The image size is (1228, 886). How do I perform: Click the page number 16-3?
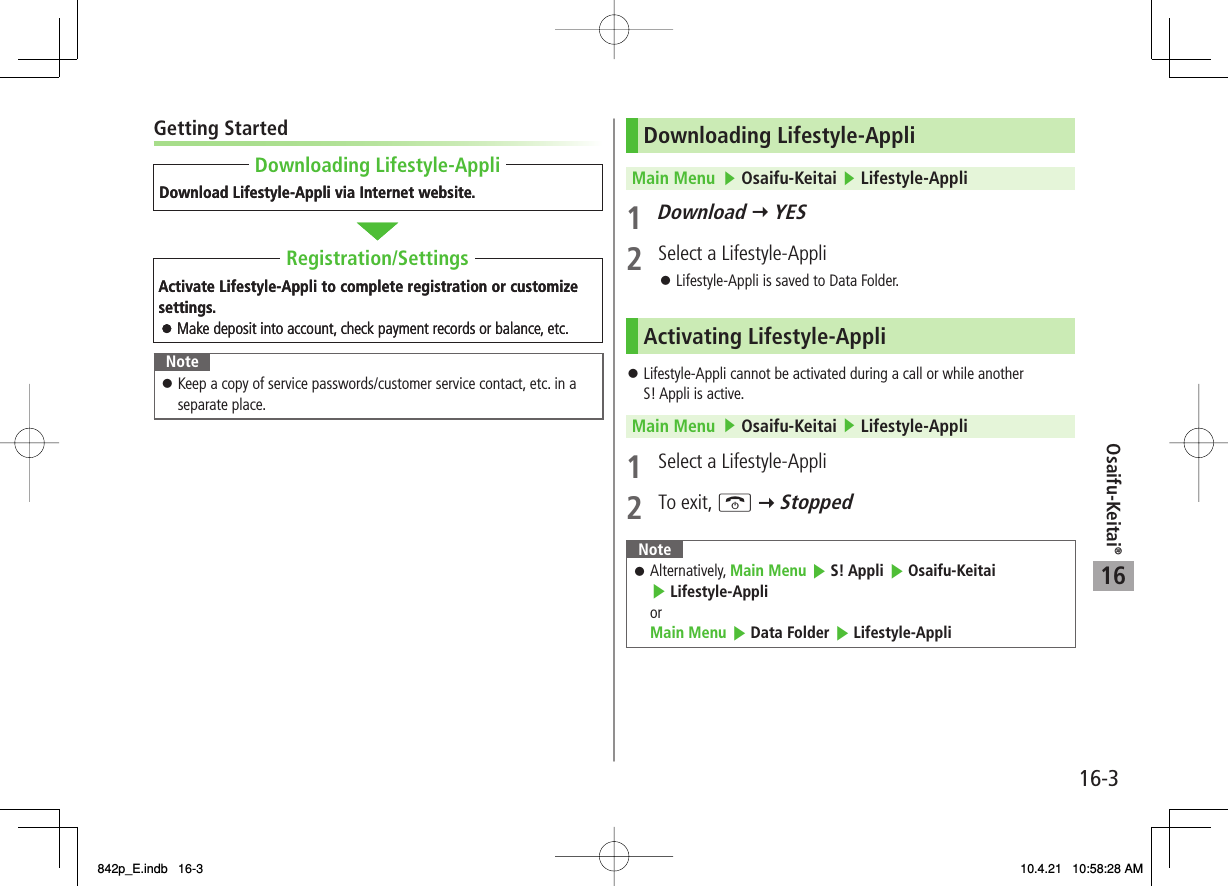pos(1097,778)
